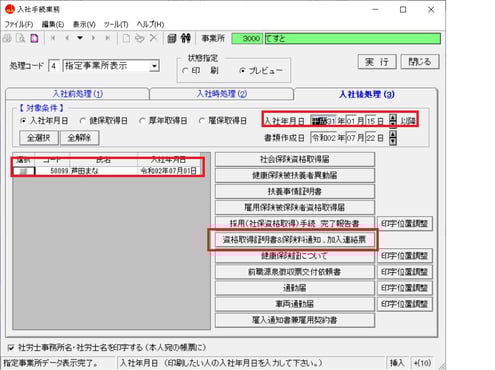This screenshot has width=495, height=370.
Task: Switch to 入社後処理(3) tab
Action: [366, 94]
